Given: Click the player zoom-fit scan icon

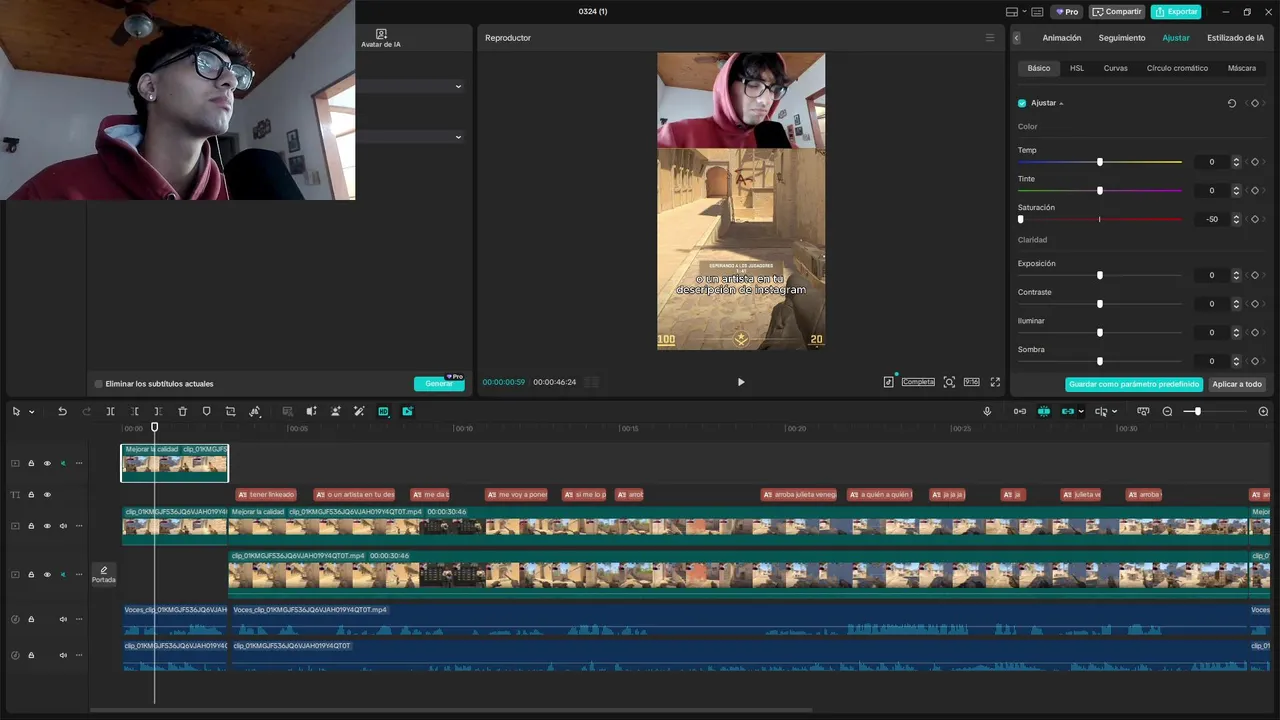Looking at the screenshot, I should [x=949, y=382].
